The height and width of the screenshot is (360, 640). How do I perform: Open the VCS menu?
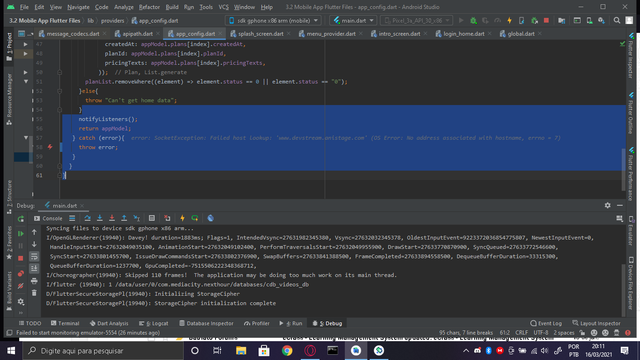pyautogui.click(x=223, y=7)
